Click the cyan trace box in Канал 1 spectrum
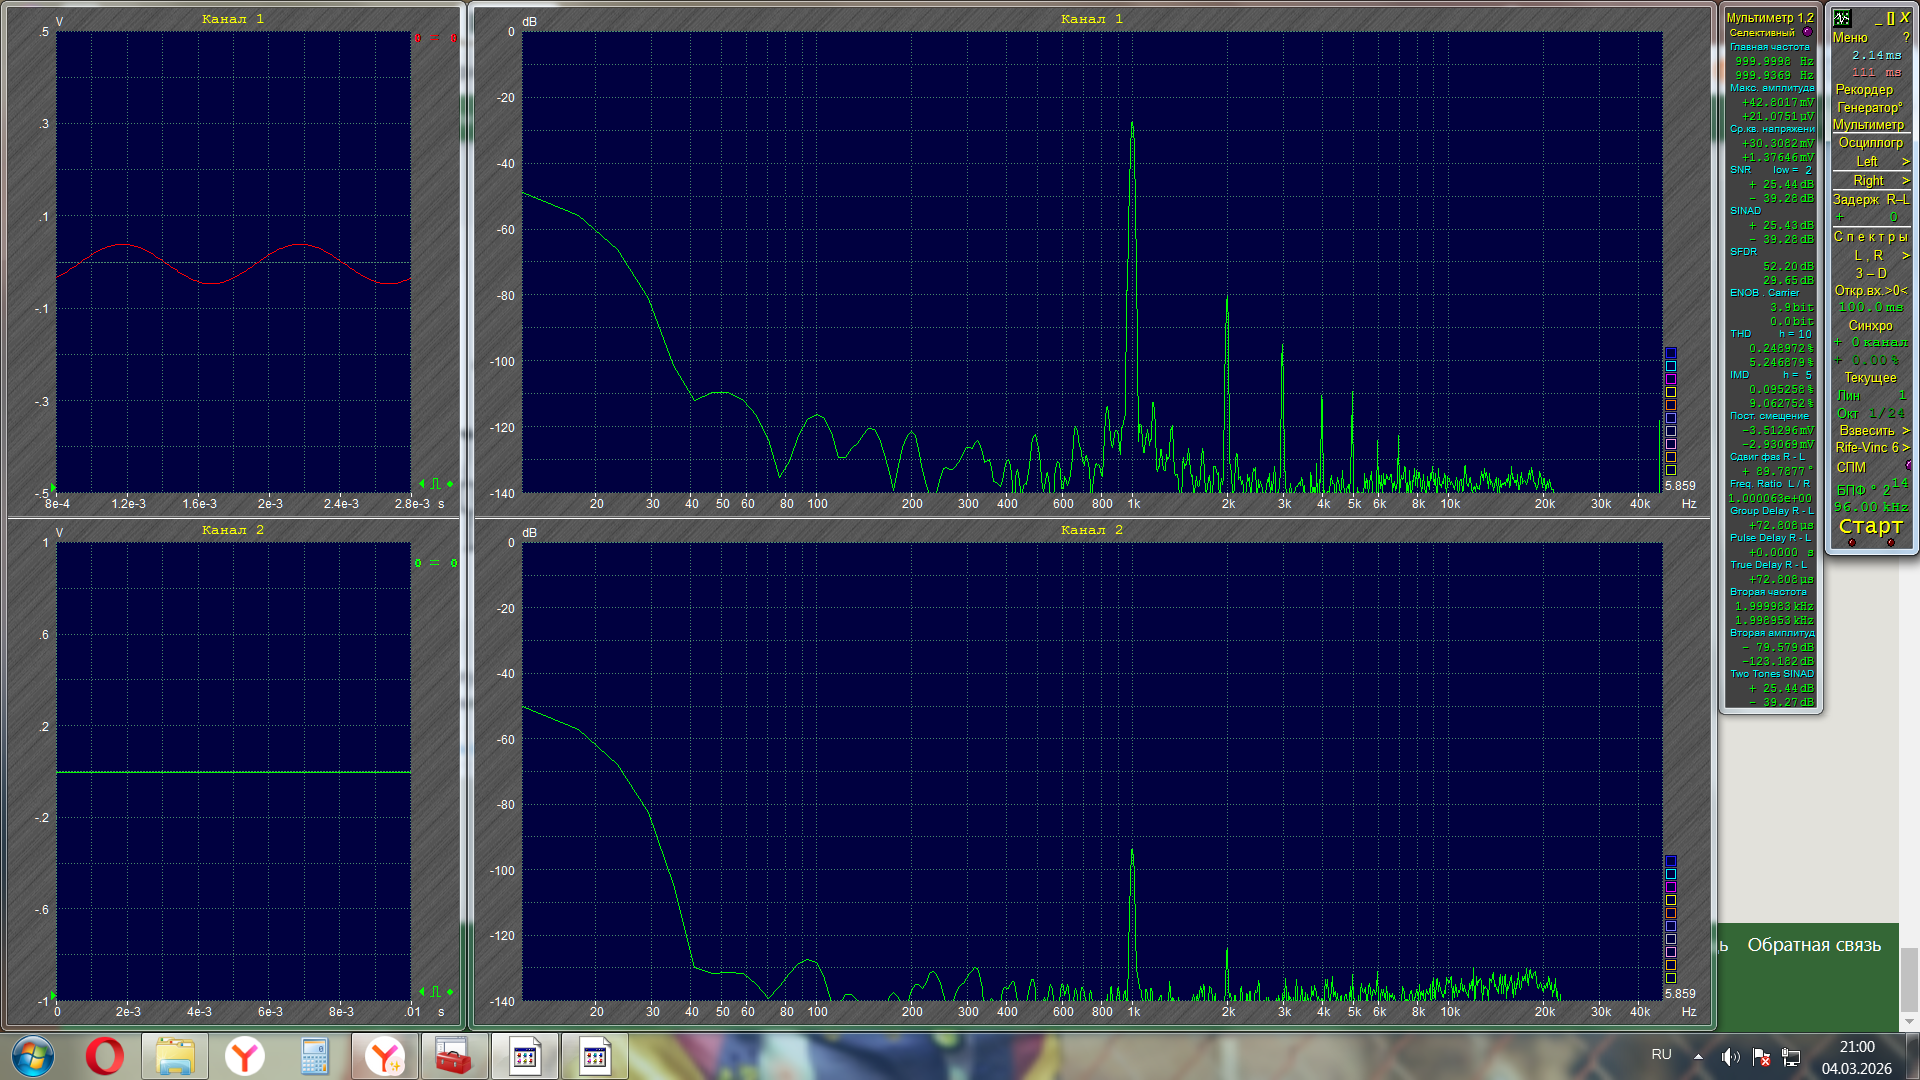Screen dimensions: 1920x1080 (x=1670, y=366)
